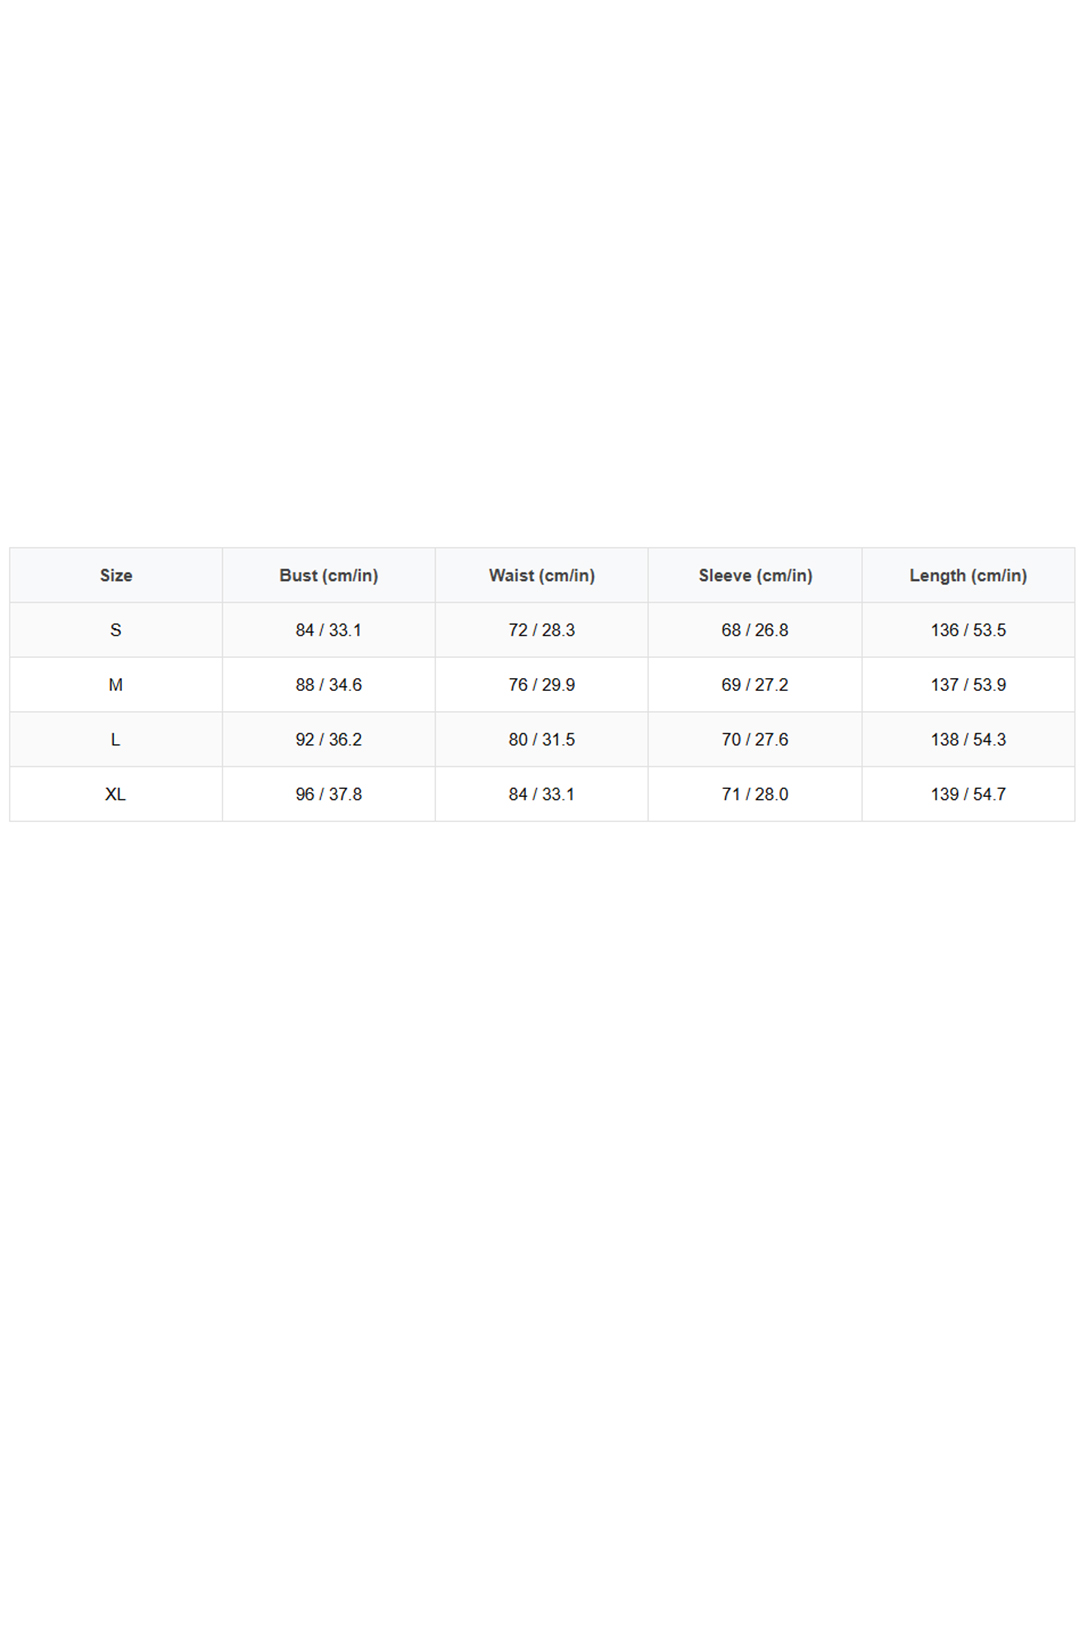Select sleeve value 71 / 28.0
1088x1632 pixels.
click(755, 794)
